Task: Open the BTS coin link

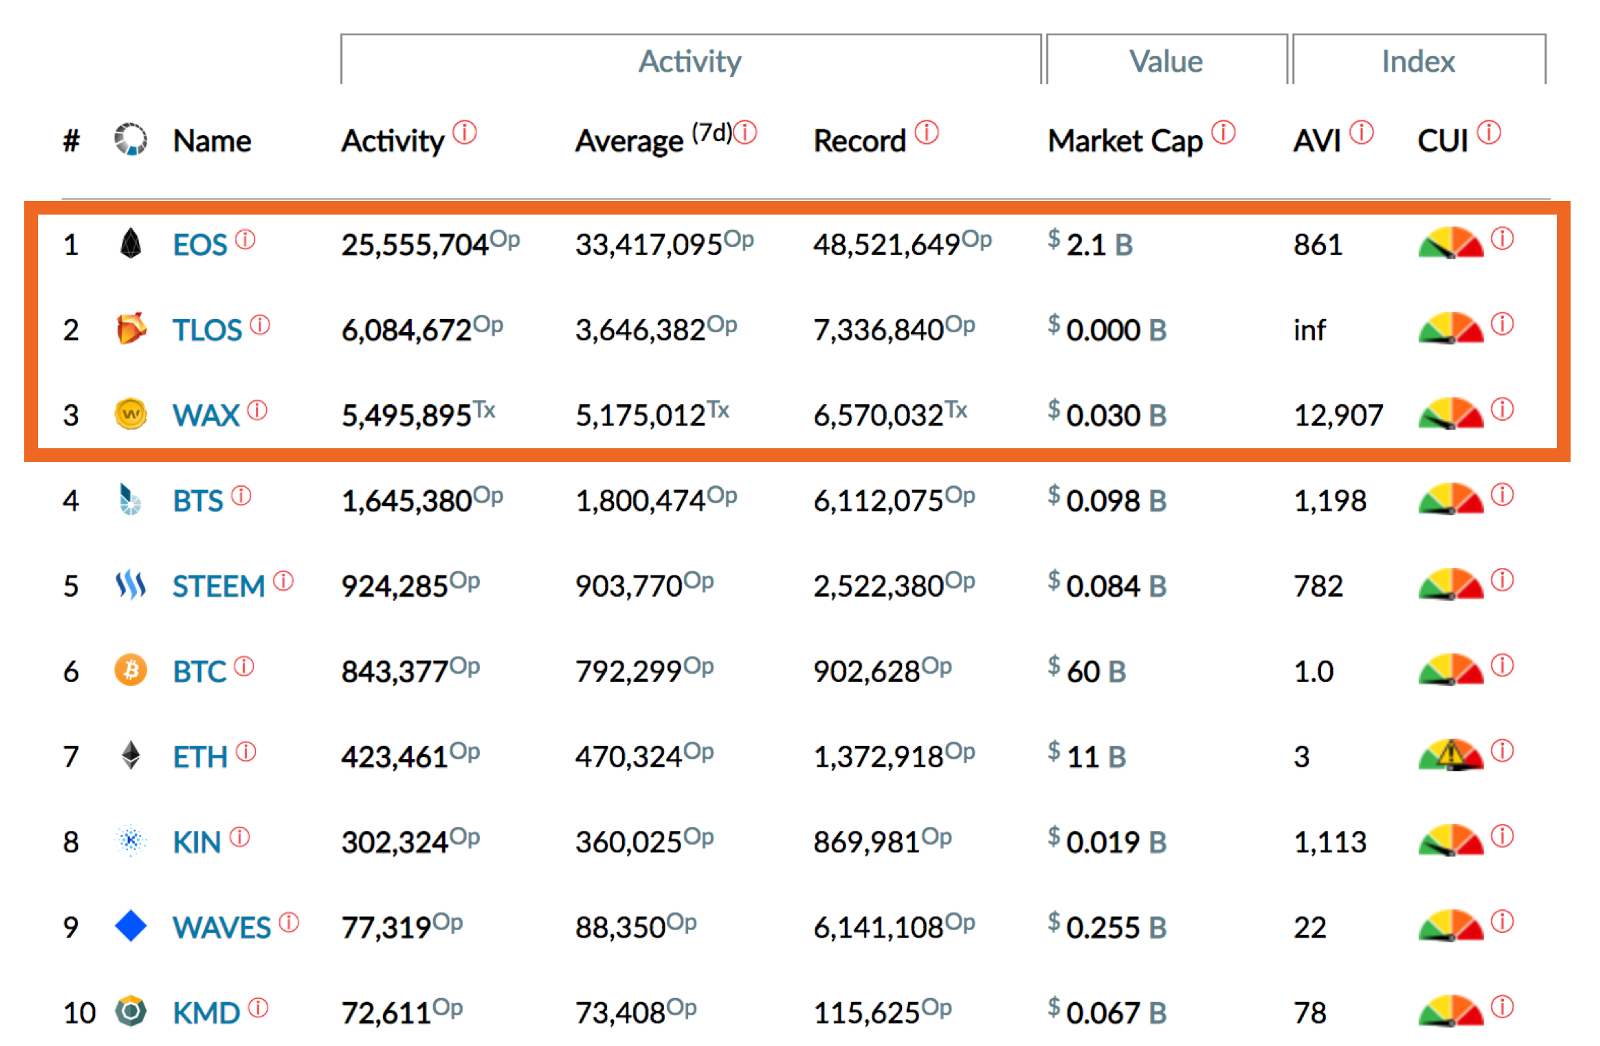Action: coord(198,500)
